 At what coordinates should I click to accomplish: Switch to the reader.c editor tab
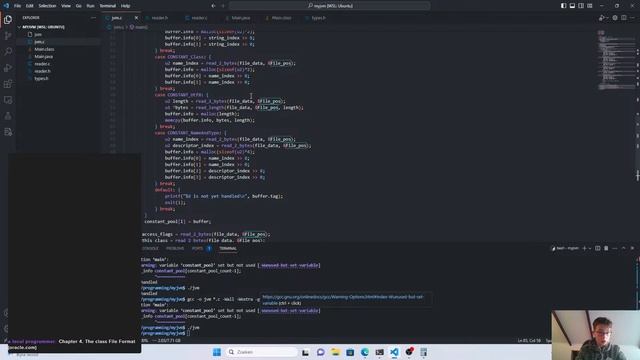point(199,18)
